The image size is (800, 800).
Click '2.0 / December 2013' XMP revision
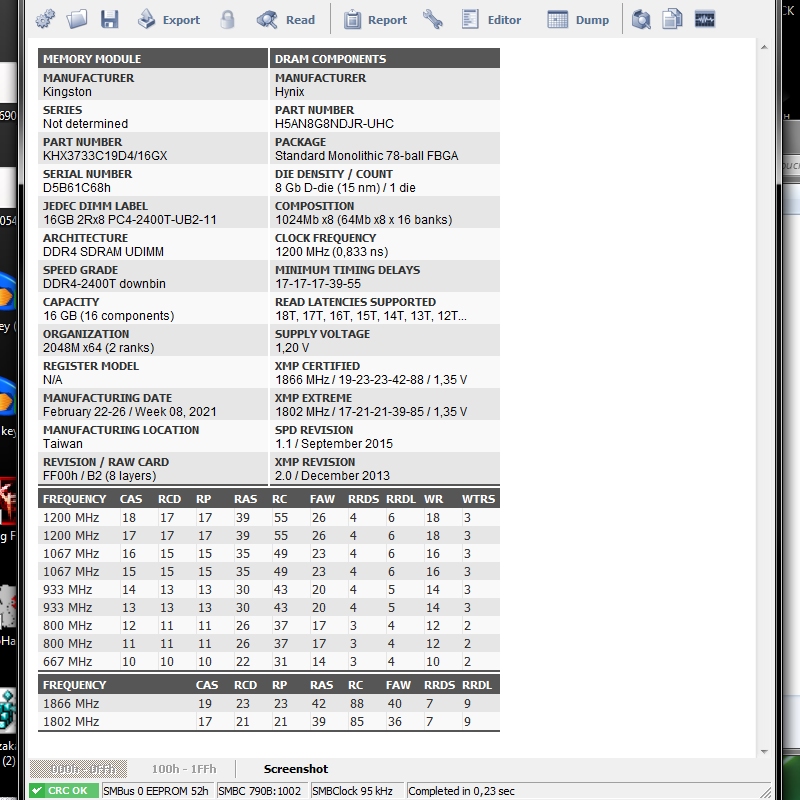pyautogui.click(x=332, y=476)
